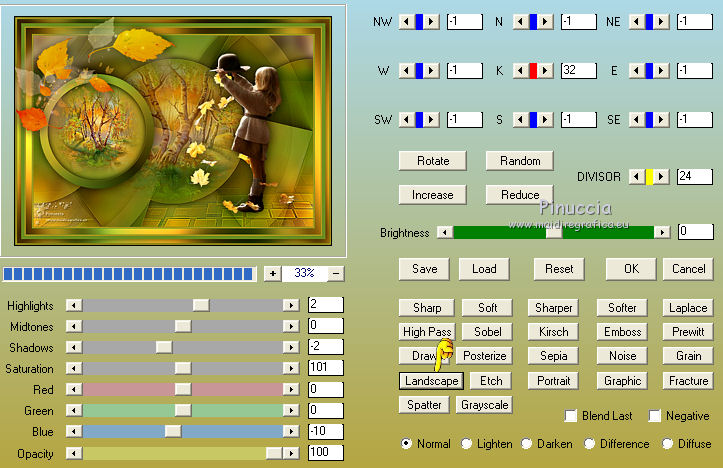Click the Random button
The height and width of the screenshot is (468, 723).
[520, 161]
